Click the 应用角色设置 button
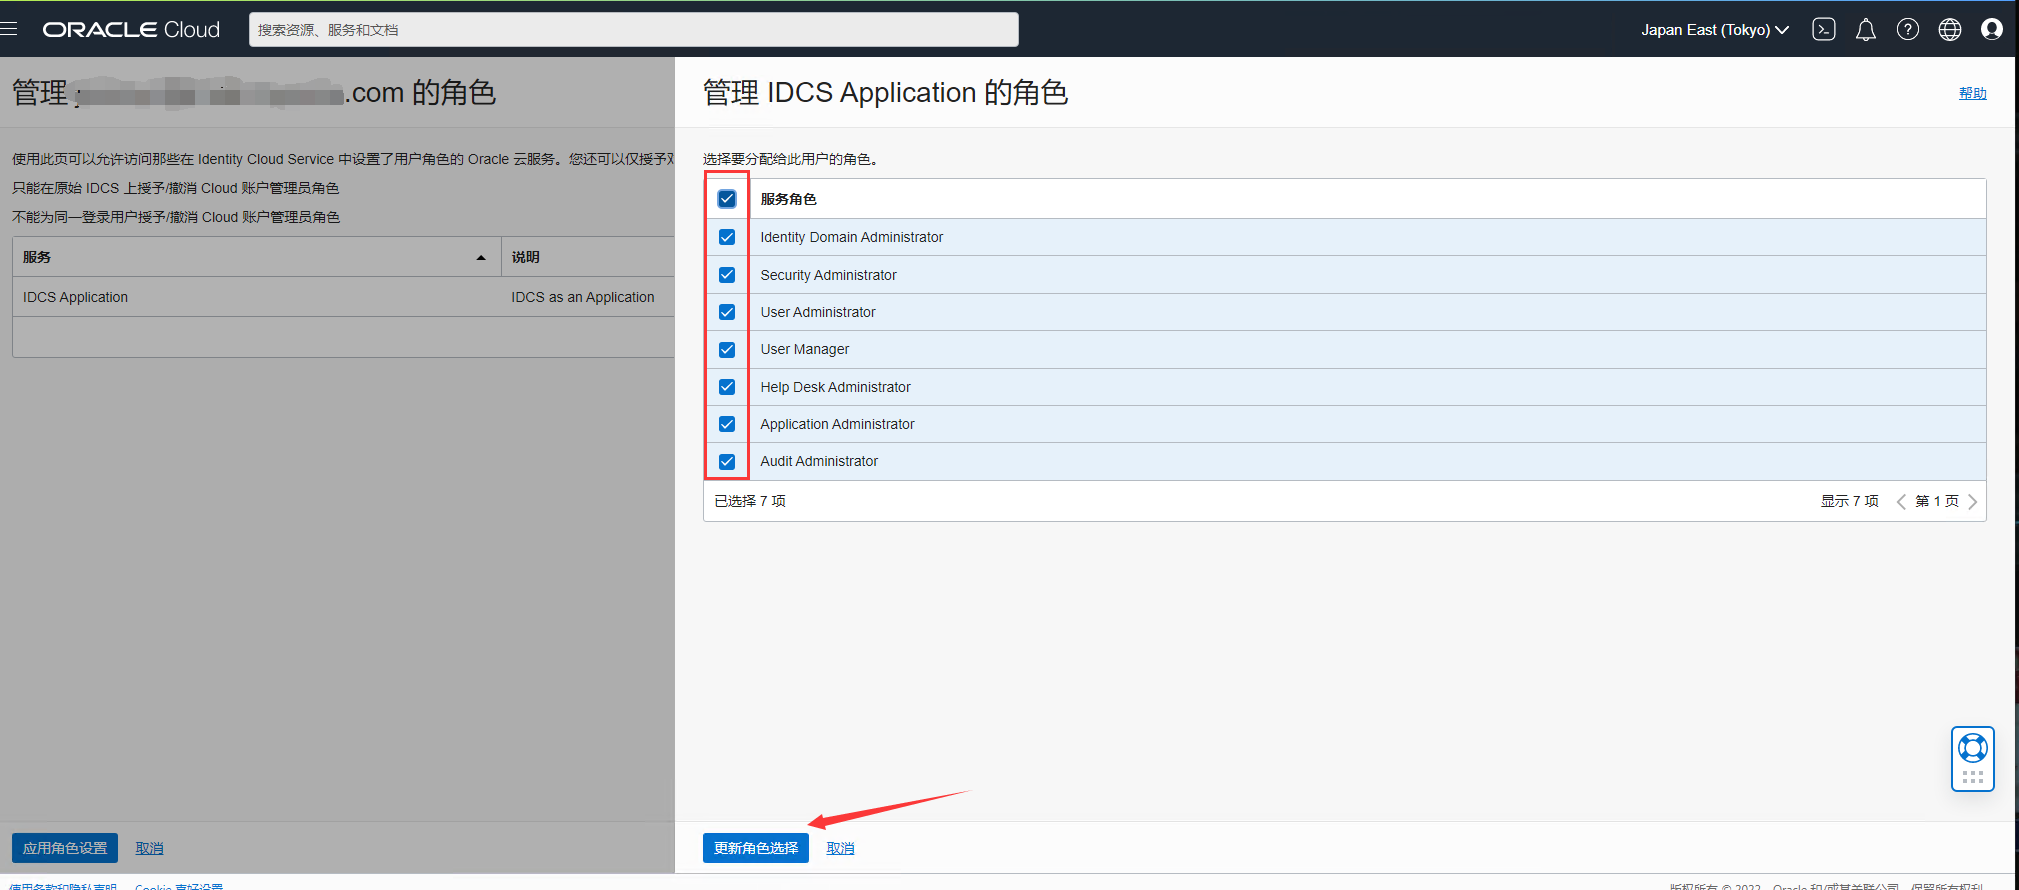The height and width of the screenshot is (890, 2019). (65, 848)
